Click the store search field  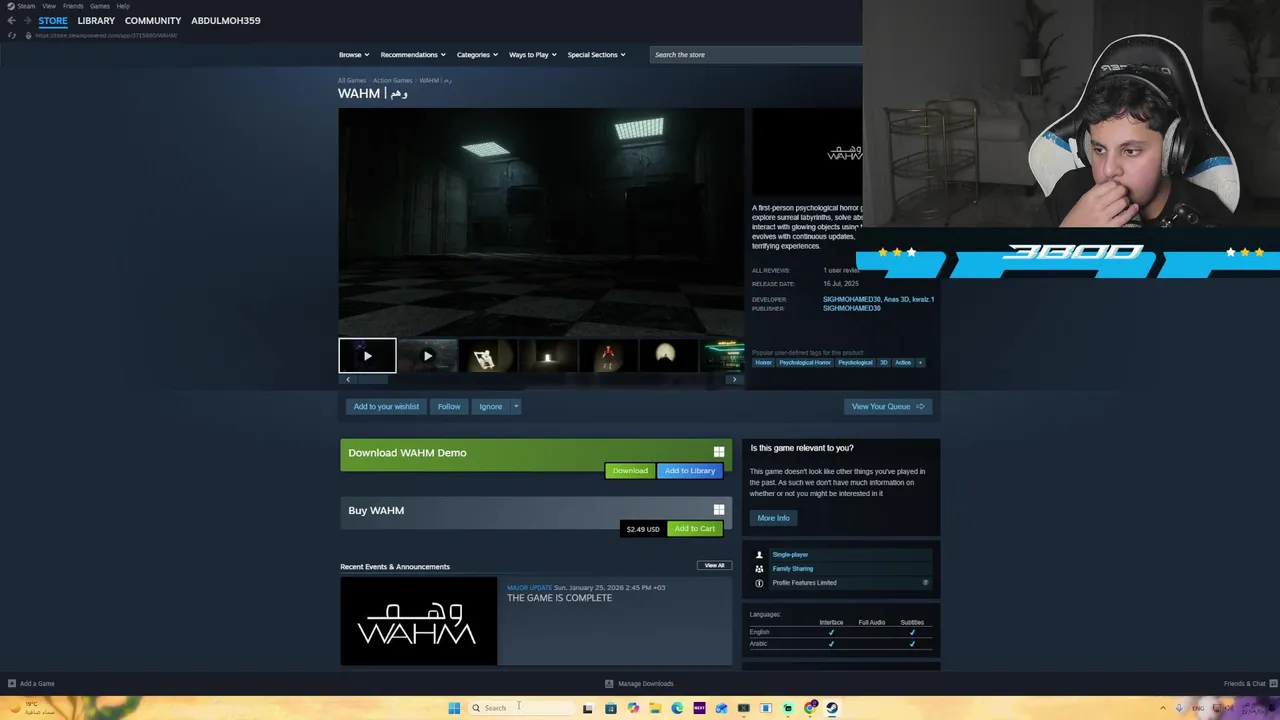[x=755, y=55]
